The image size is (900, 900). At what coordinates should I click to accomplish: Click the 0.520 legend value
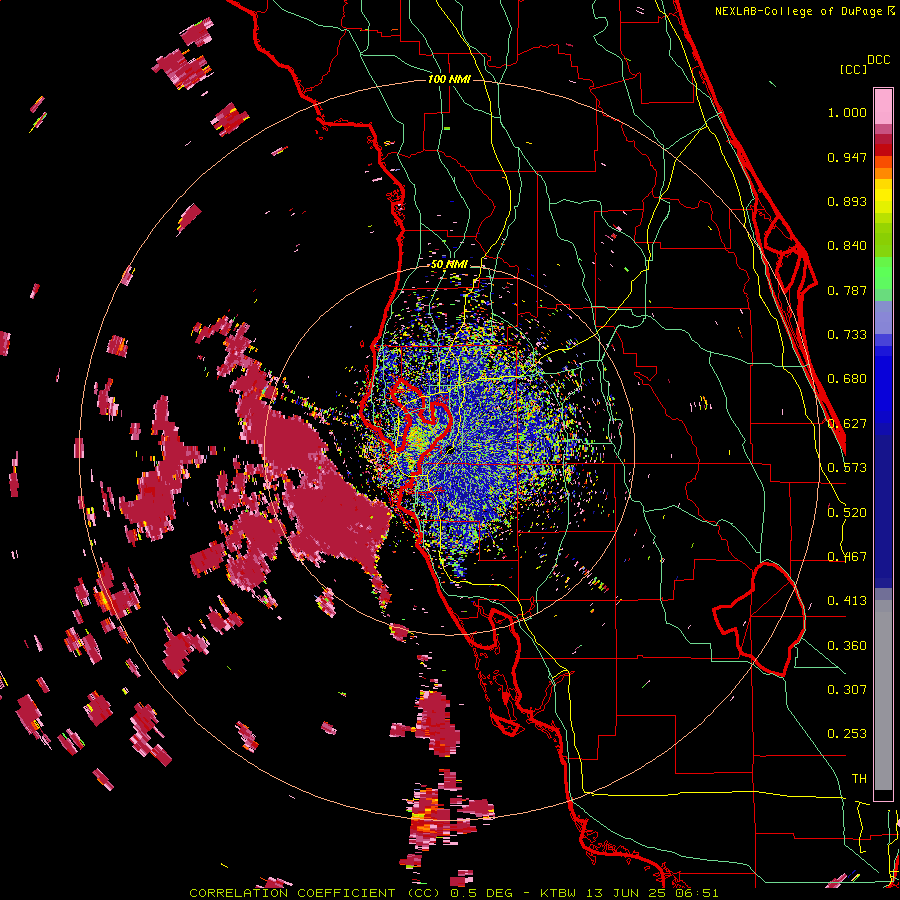pyautogui.click(x=847, y=513)
